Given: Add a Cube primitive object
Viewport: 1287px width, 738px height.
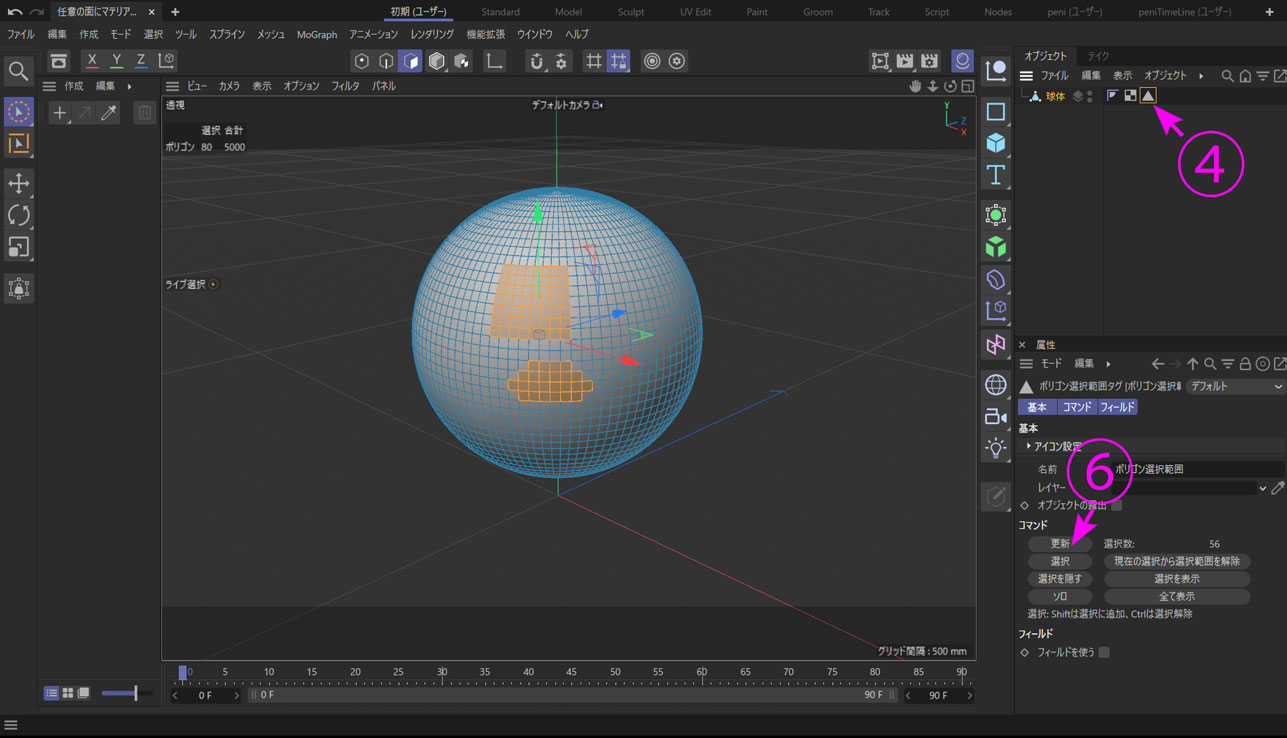Looking at the screenshot, I should [x=995, y=143].
